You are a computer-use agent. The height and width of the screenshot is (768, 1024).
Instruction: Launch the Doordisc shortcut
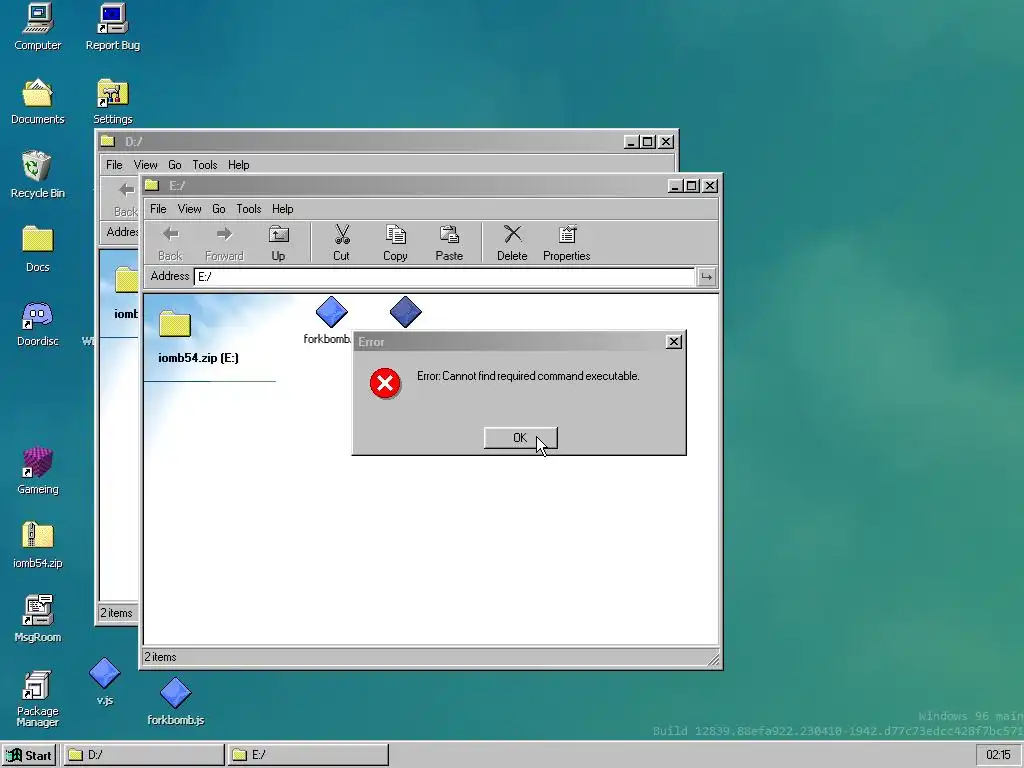click(38, 323)
